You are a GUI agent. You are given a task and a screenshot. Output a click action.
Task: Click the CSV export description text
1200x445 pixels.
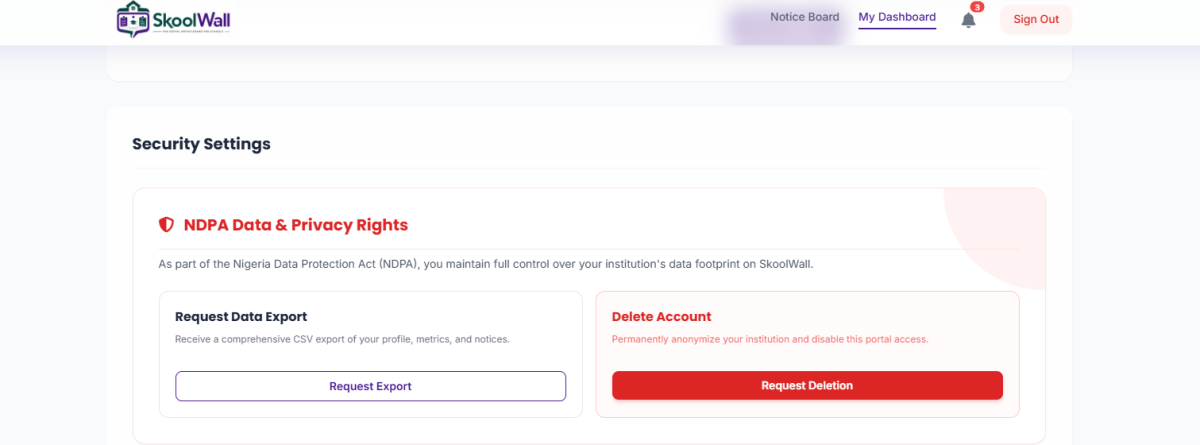click(x=342, y=339)
